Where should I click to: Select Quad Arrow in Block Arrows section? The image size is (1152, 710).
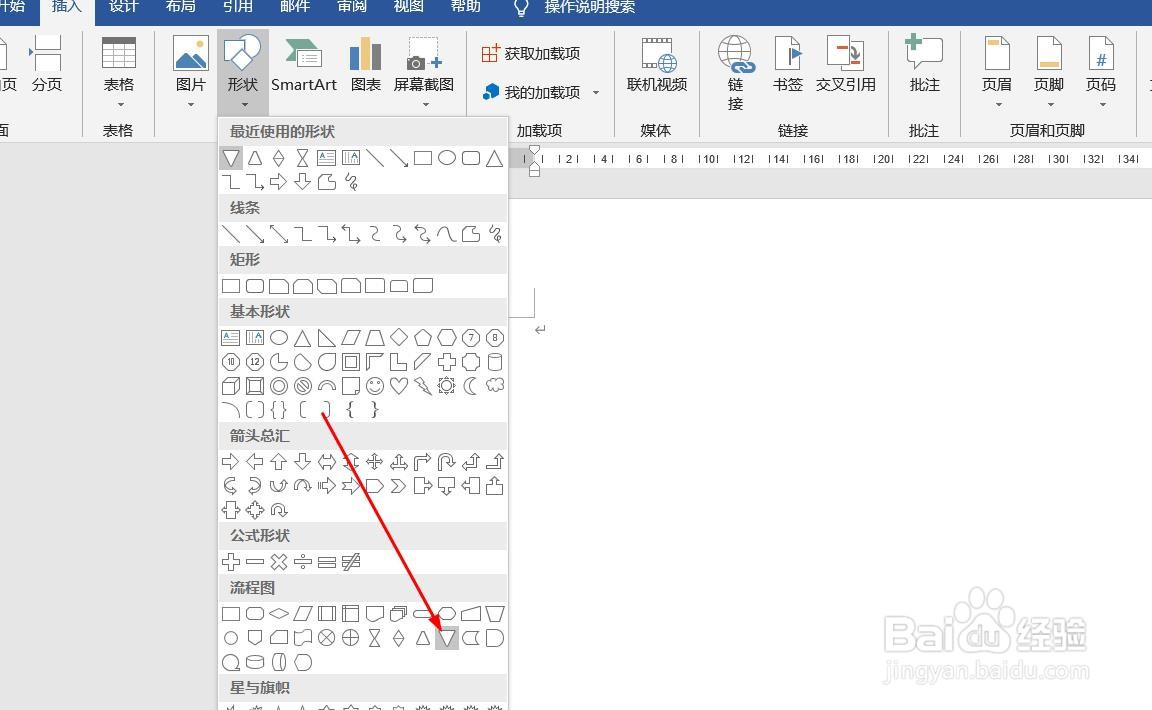point(375,462)
